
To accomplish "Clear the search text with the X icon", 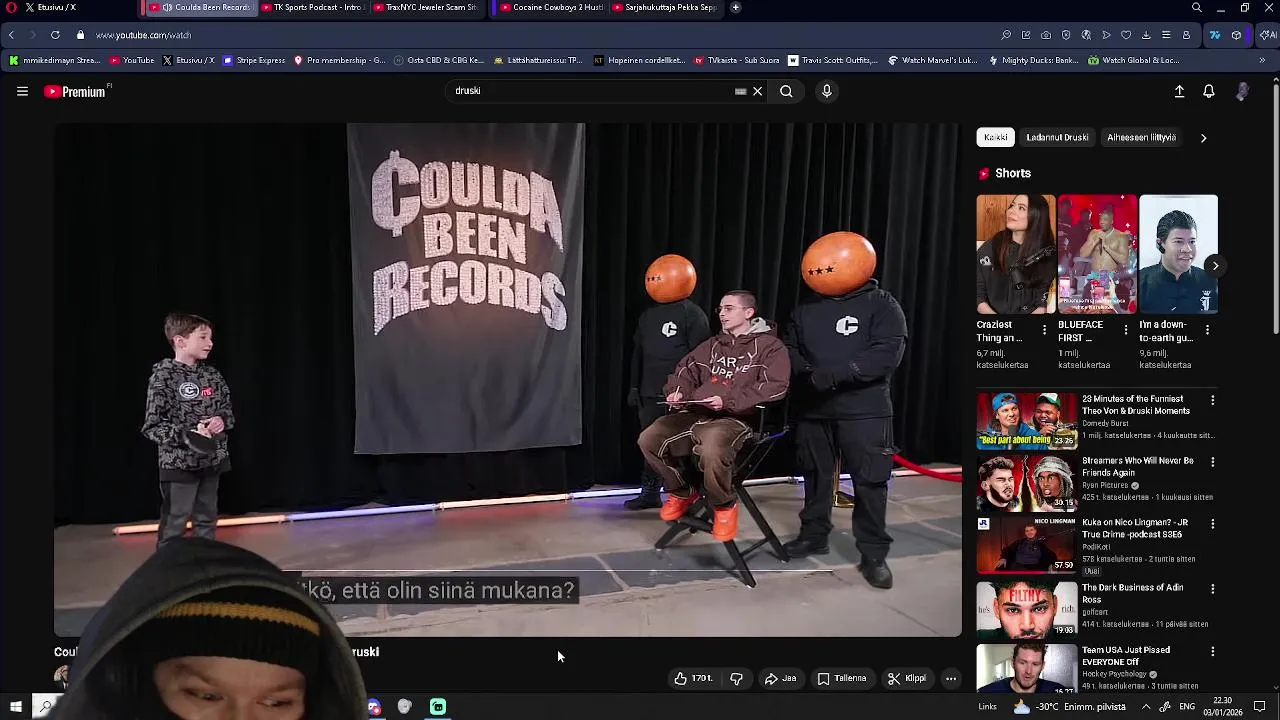I will pyautogui.click(x=757, y=91).
